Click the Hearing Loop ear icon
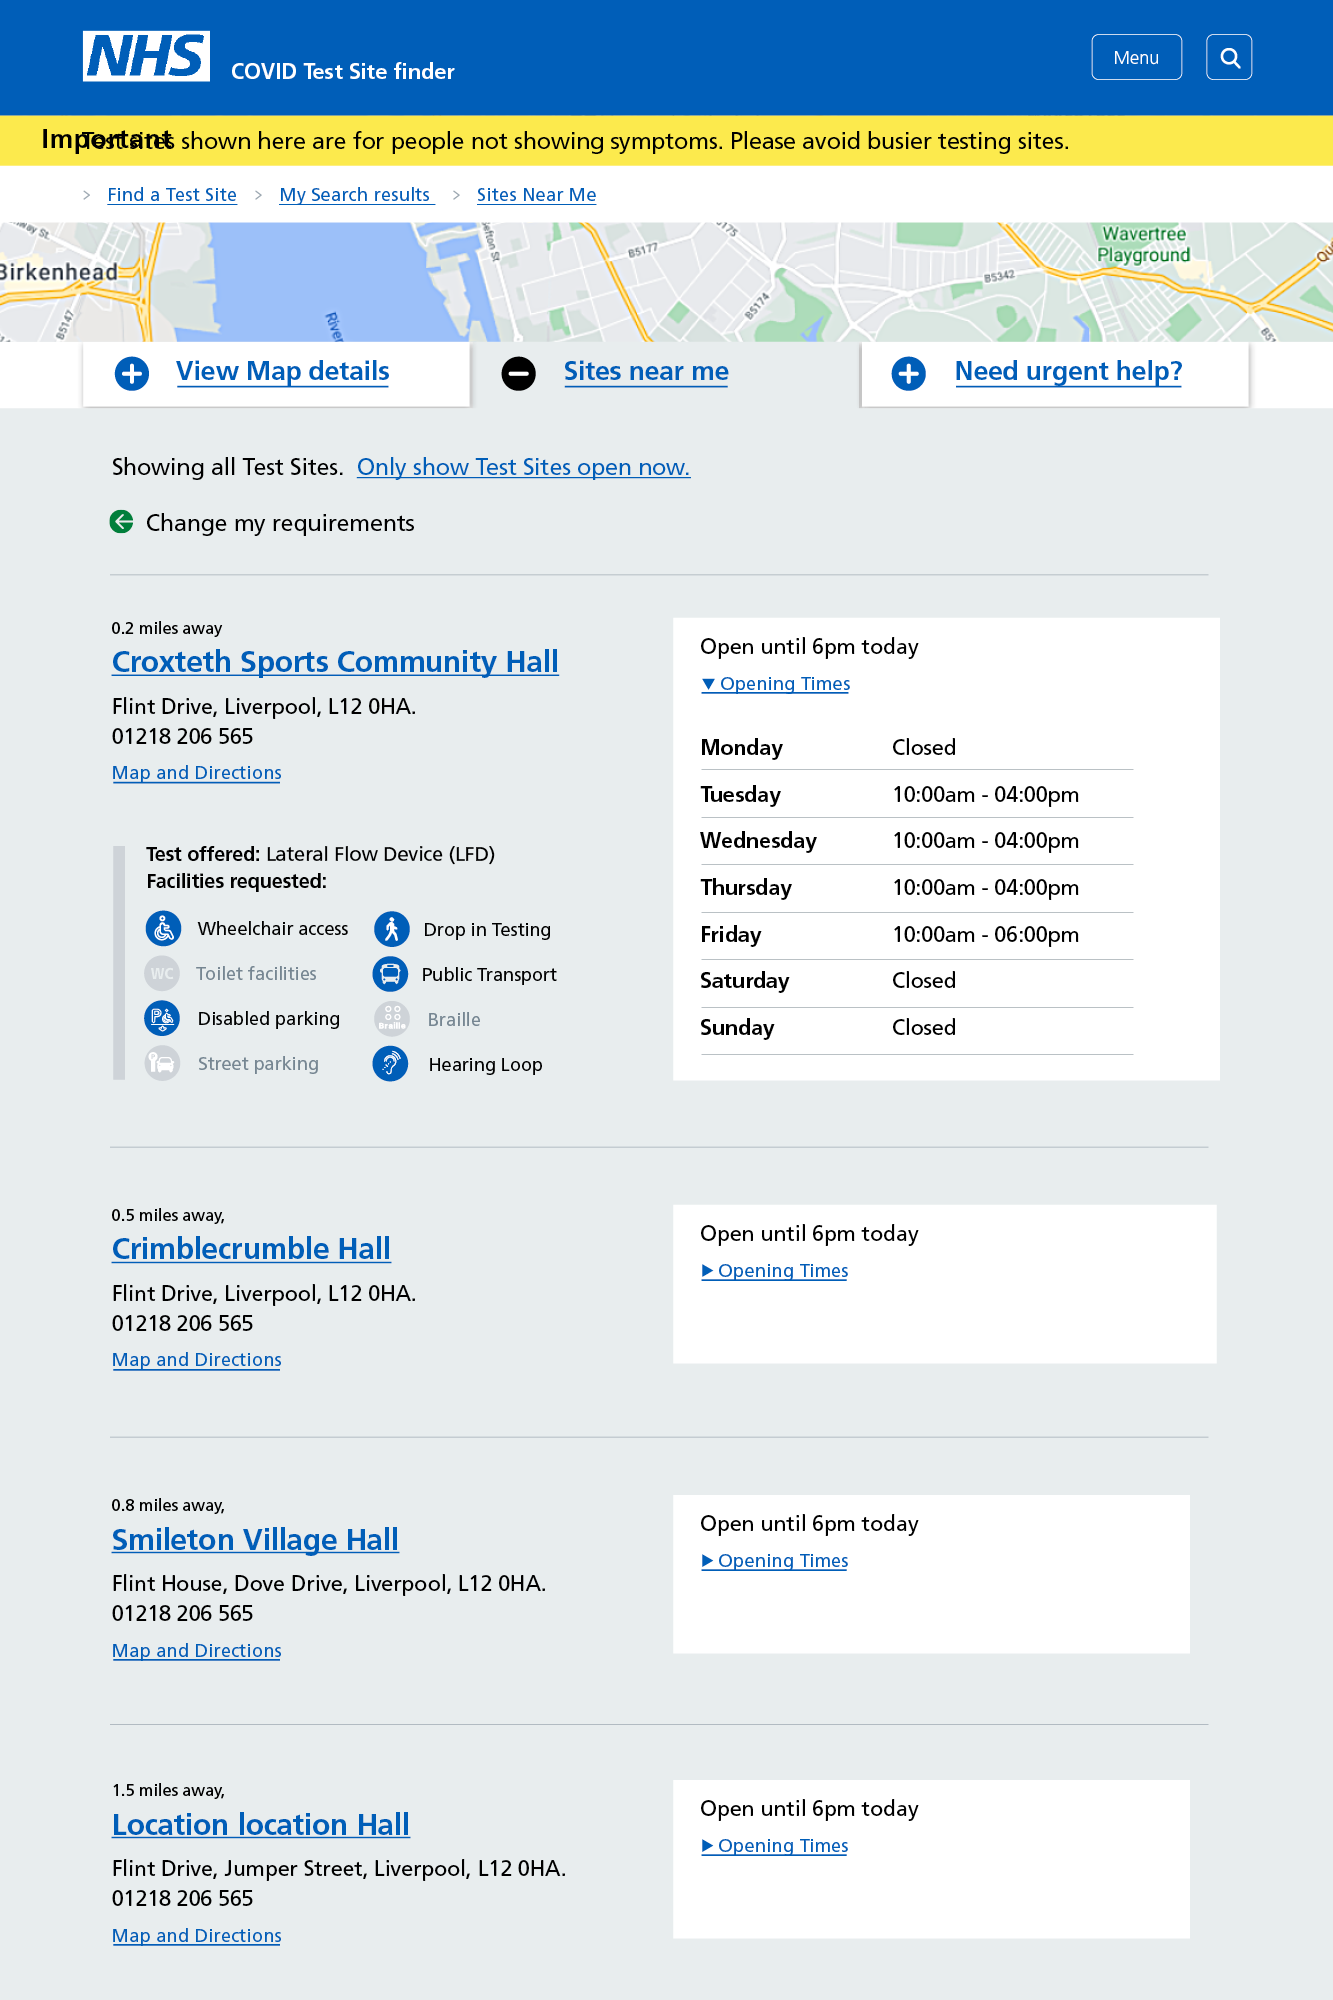The height and width of the screenshot is (2000, 1333). (391, 1064)
